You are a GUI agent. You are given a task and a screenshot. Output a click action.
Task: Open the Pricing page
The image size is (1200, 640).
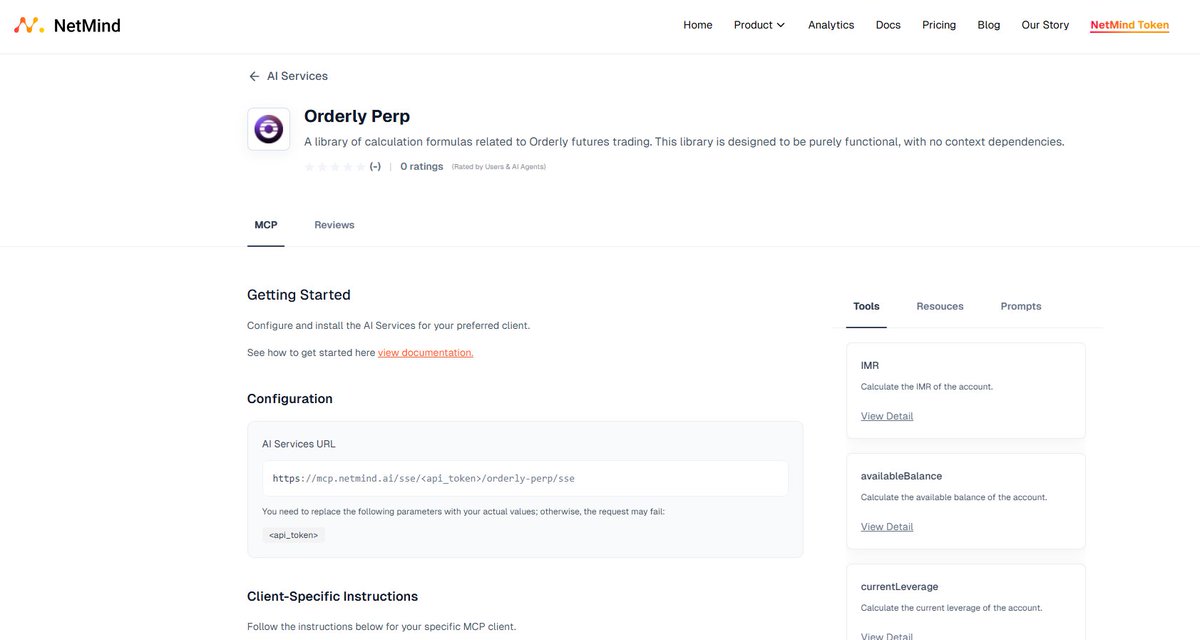(x=939, y=25)
